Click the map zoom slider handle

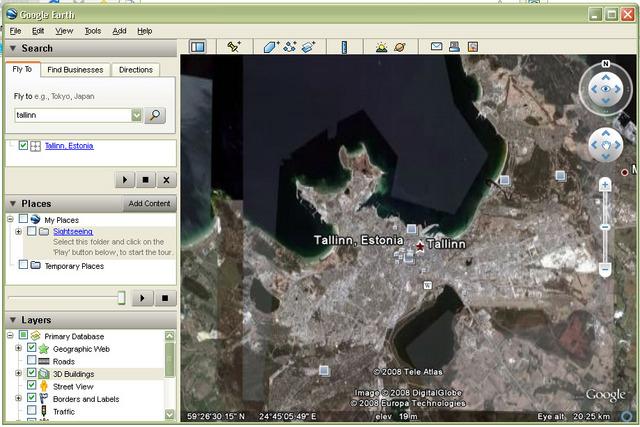point(605,227)
